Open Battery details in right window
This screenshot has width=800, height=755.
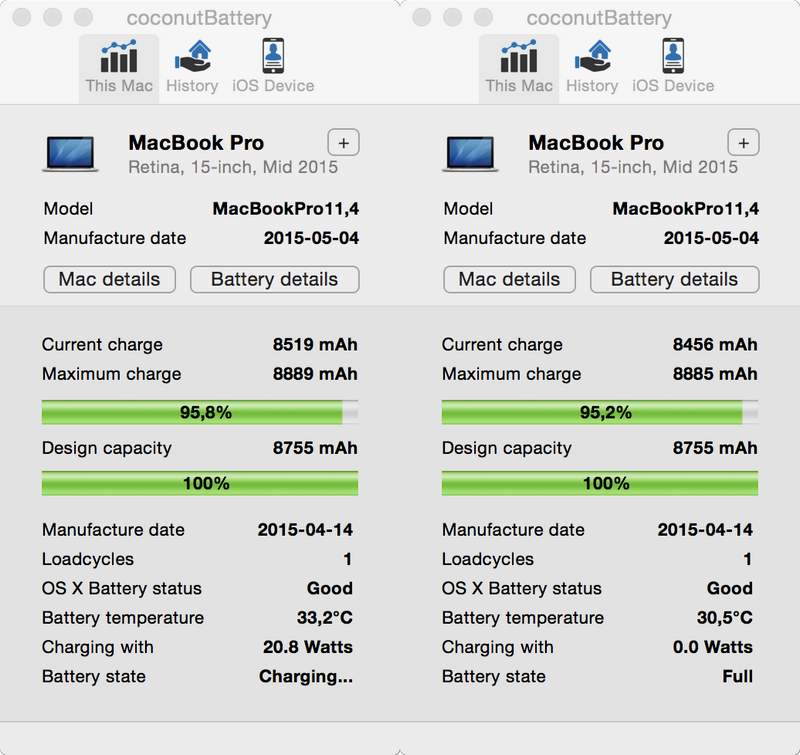click(x=674, y=279)
